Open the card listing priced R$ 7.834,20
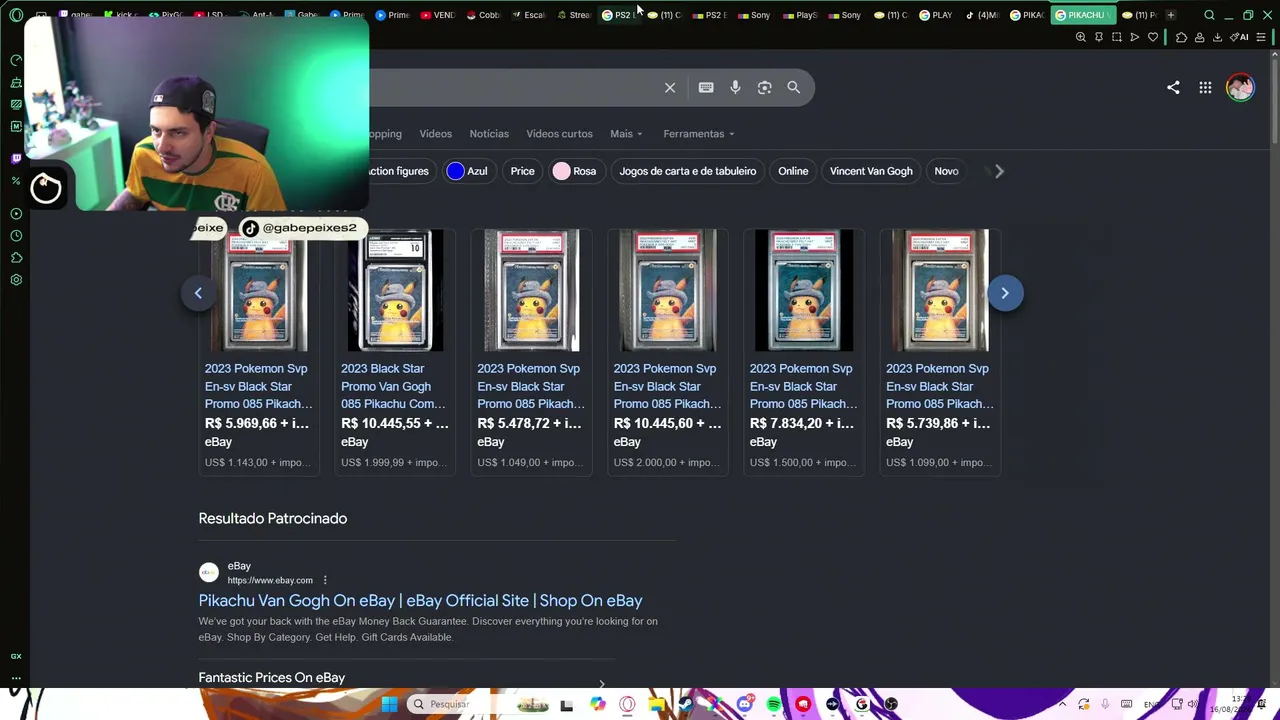Image resolution: width=1280 pixels, height=720 pixels. (x=803, y=351)
